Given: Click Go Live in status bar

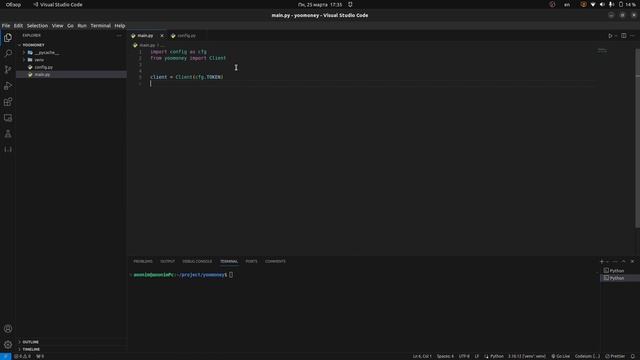Looking at the screenshot, I should click(560, 356).
